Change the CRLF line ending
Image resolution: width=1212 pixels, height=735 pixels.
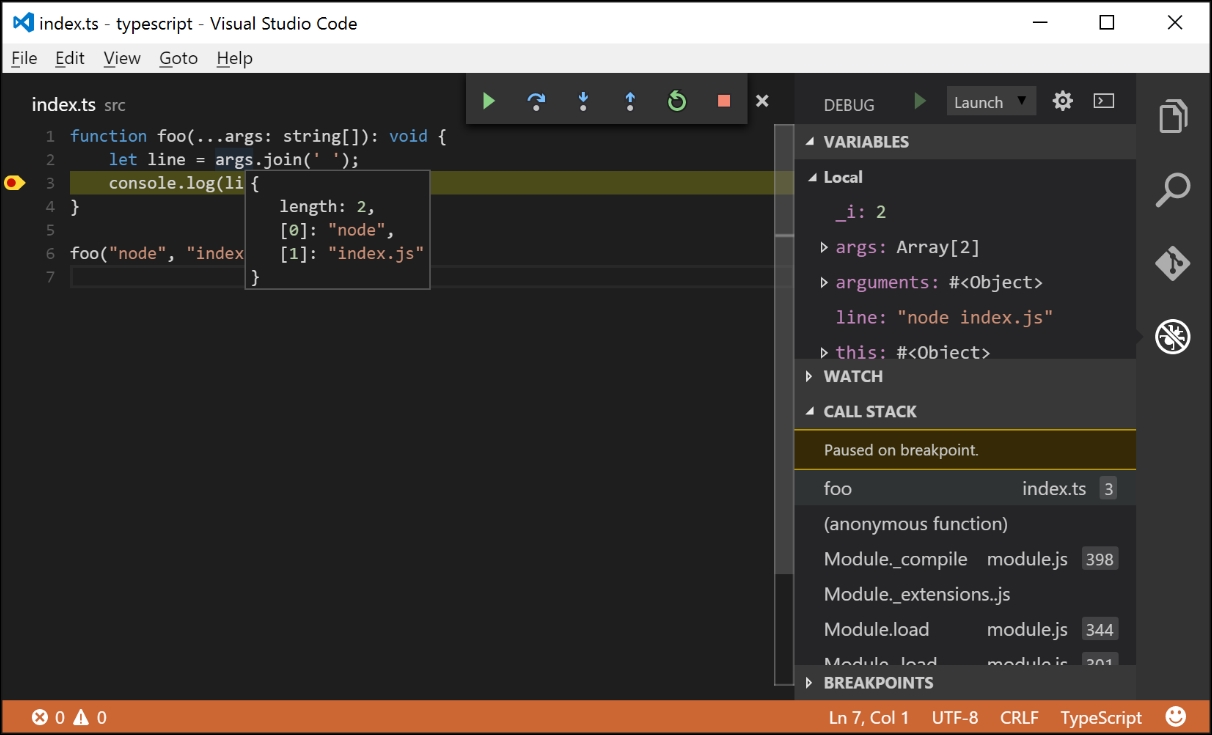1019,717
